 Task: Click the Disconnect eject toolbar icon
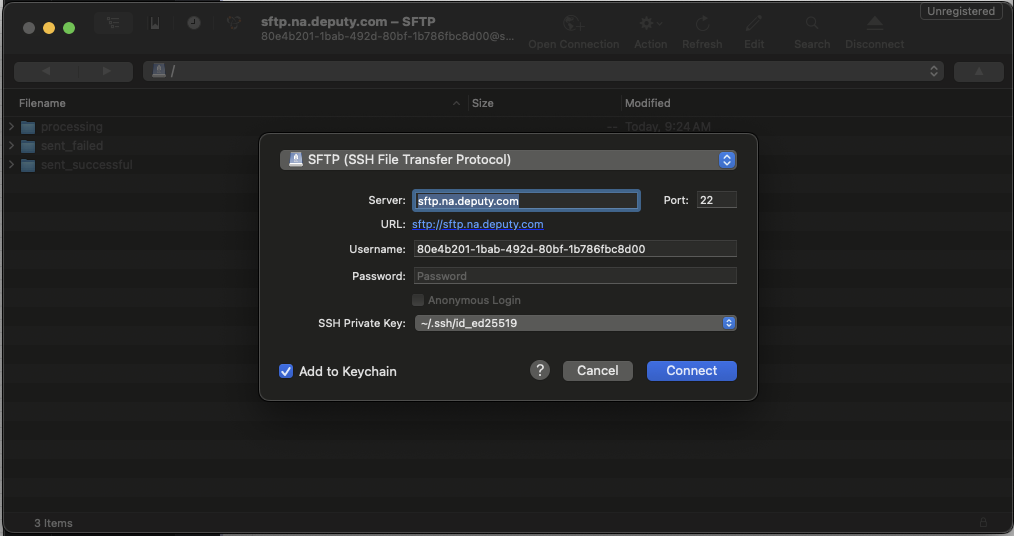coord(874,24)
